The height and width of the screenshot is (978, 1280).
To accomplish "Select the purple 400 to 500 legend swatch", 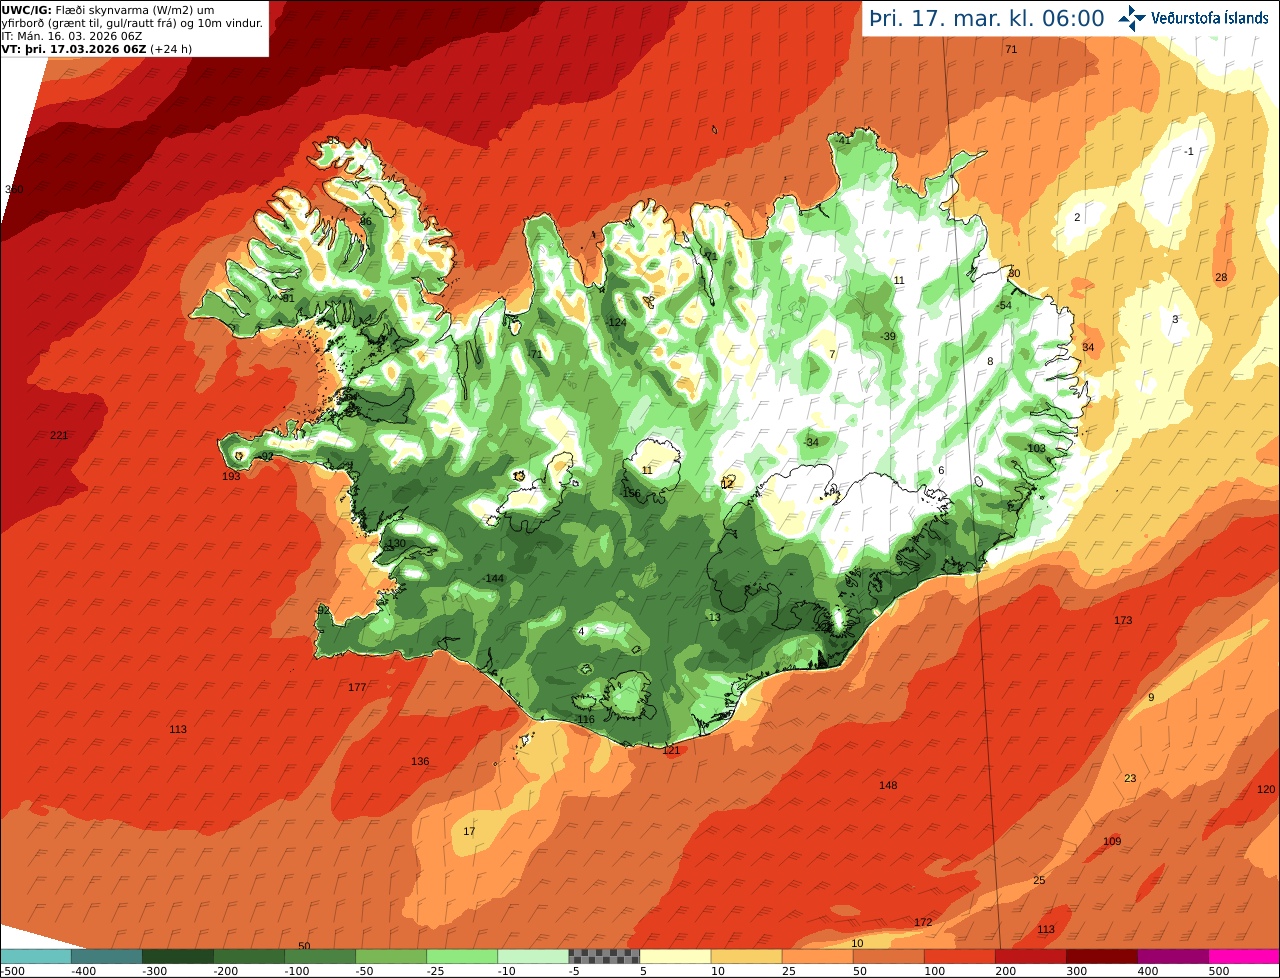I will [x=1172, y=956].
